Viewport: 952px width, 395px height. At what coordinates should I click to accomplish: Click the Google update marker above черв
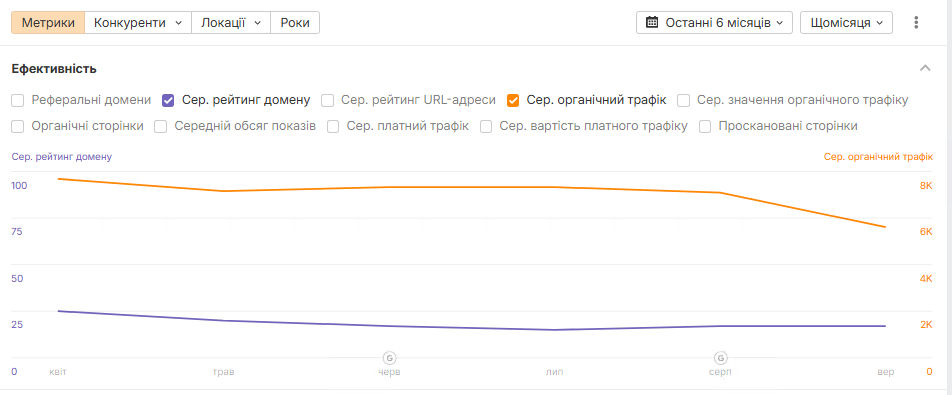(389, 357)
